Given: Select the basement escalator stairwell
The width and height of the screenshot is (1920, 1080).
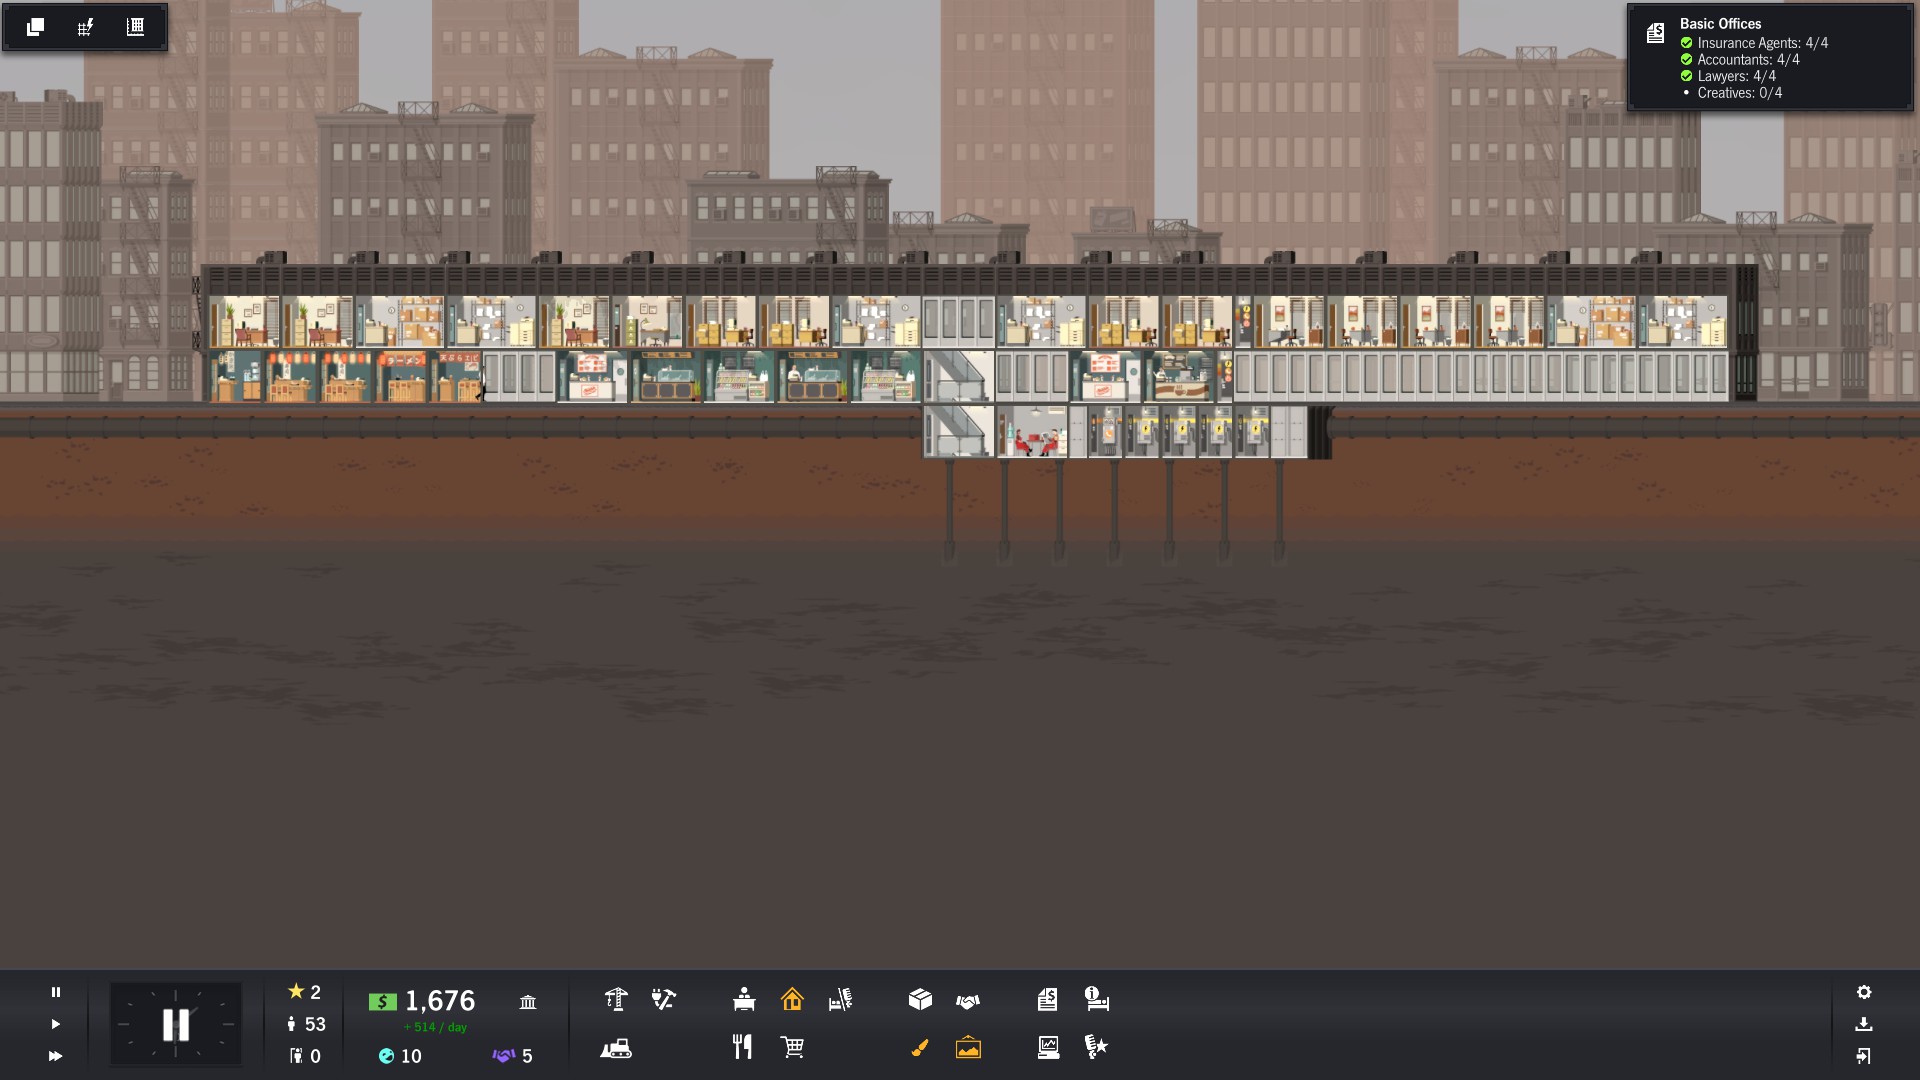Looking at the screenshot, I should (x=959, y=432).
